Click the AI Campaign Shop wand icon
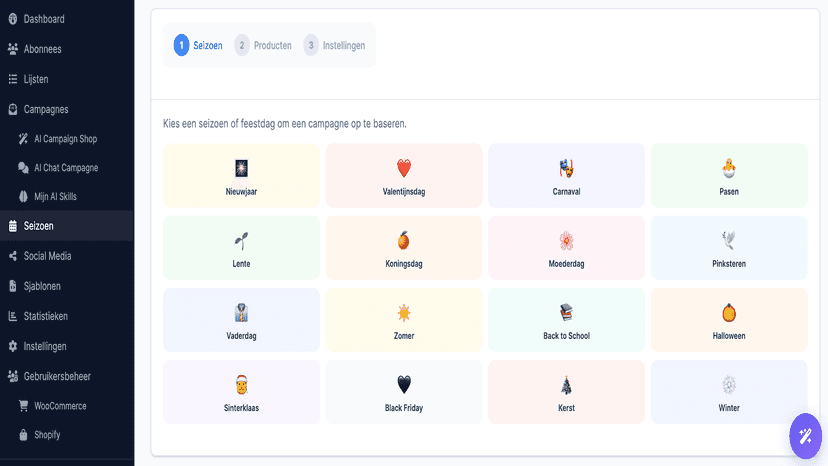 coord(23,139)
